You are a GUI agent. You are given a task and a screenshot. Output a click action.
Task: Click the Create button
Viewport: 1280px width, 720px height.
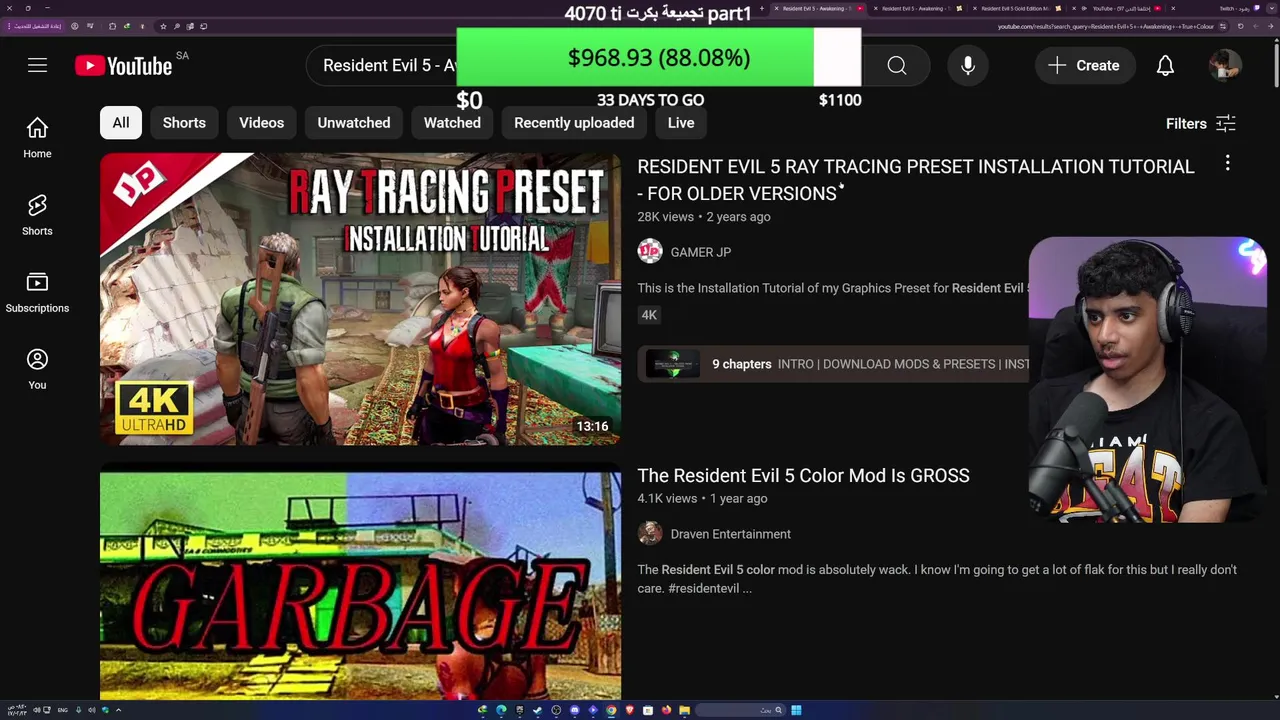coord(1084,65)
